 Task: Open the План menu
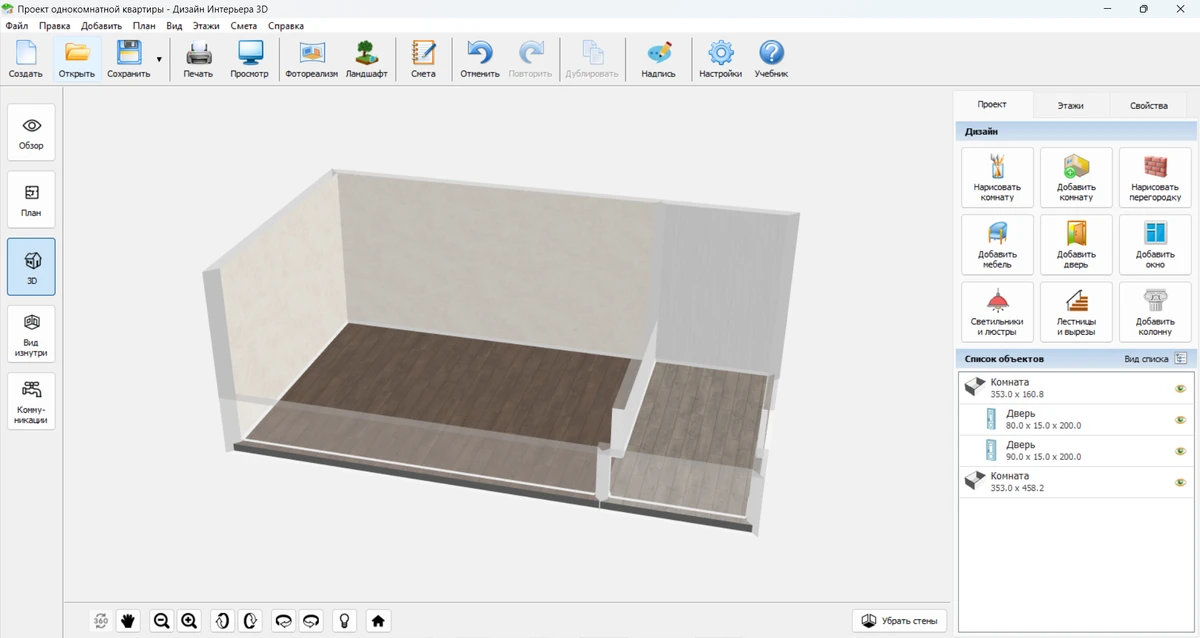point(144,26)
